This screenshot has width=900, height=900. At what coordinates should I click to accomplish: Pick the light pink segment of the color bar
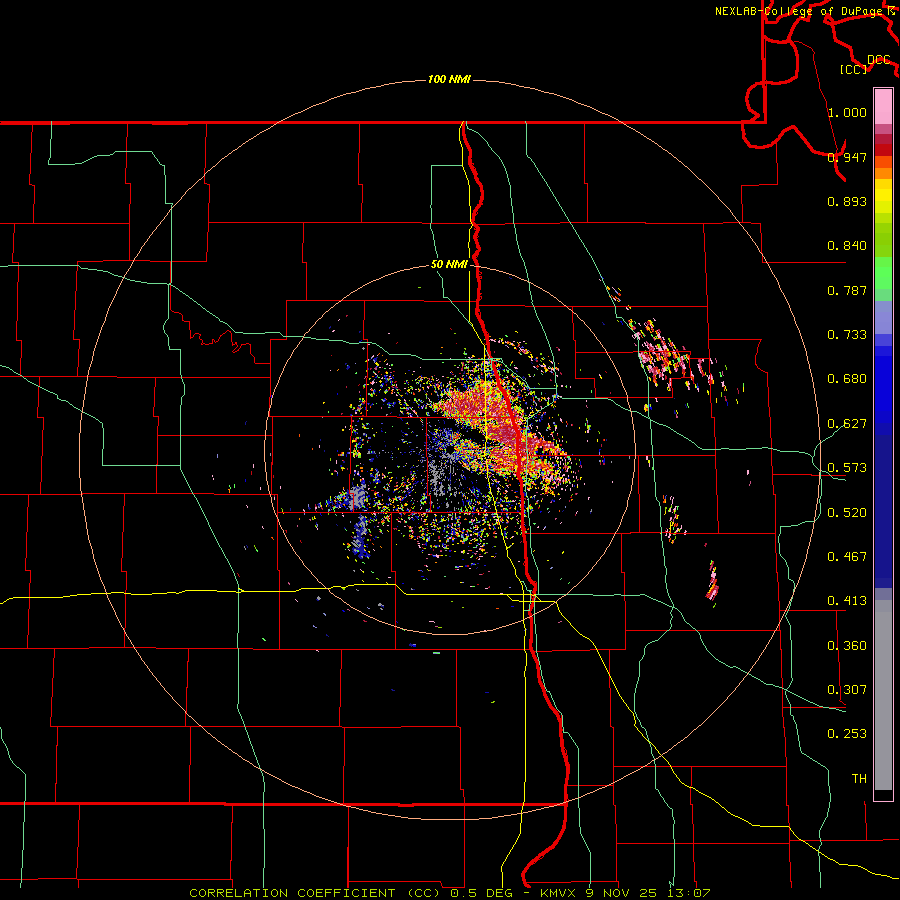tap(883, 106)
